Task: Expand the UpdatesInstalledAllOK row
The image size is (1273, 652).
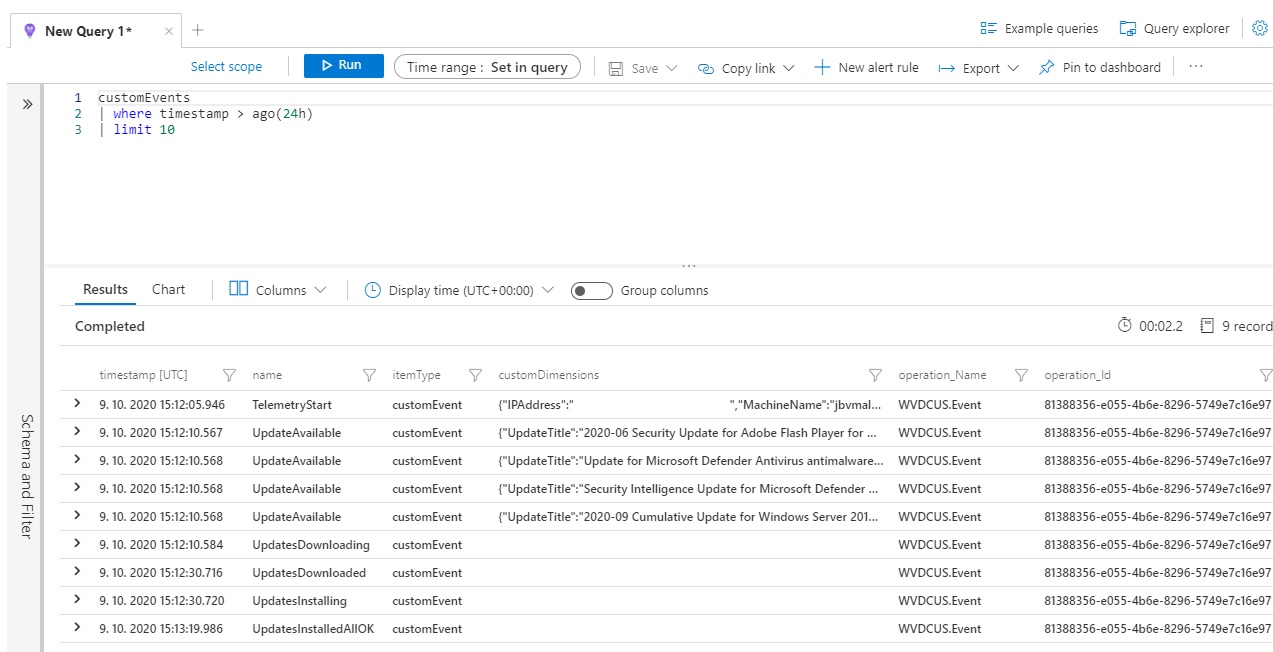Action: (77, 628)
